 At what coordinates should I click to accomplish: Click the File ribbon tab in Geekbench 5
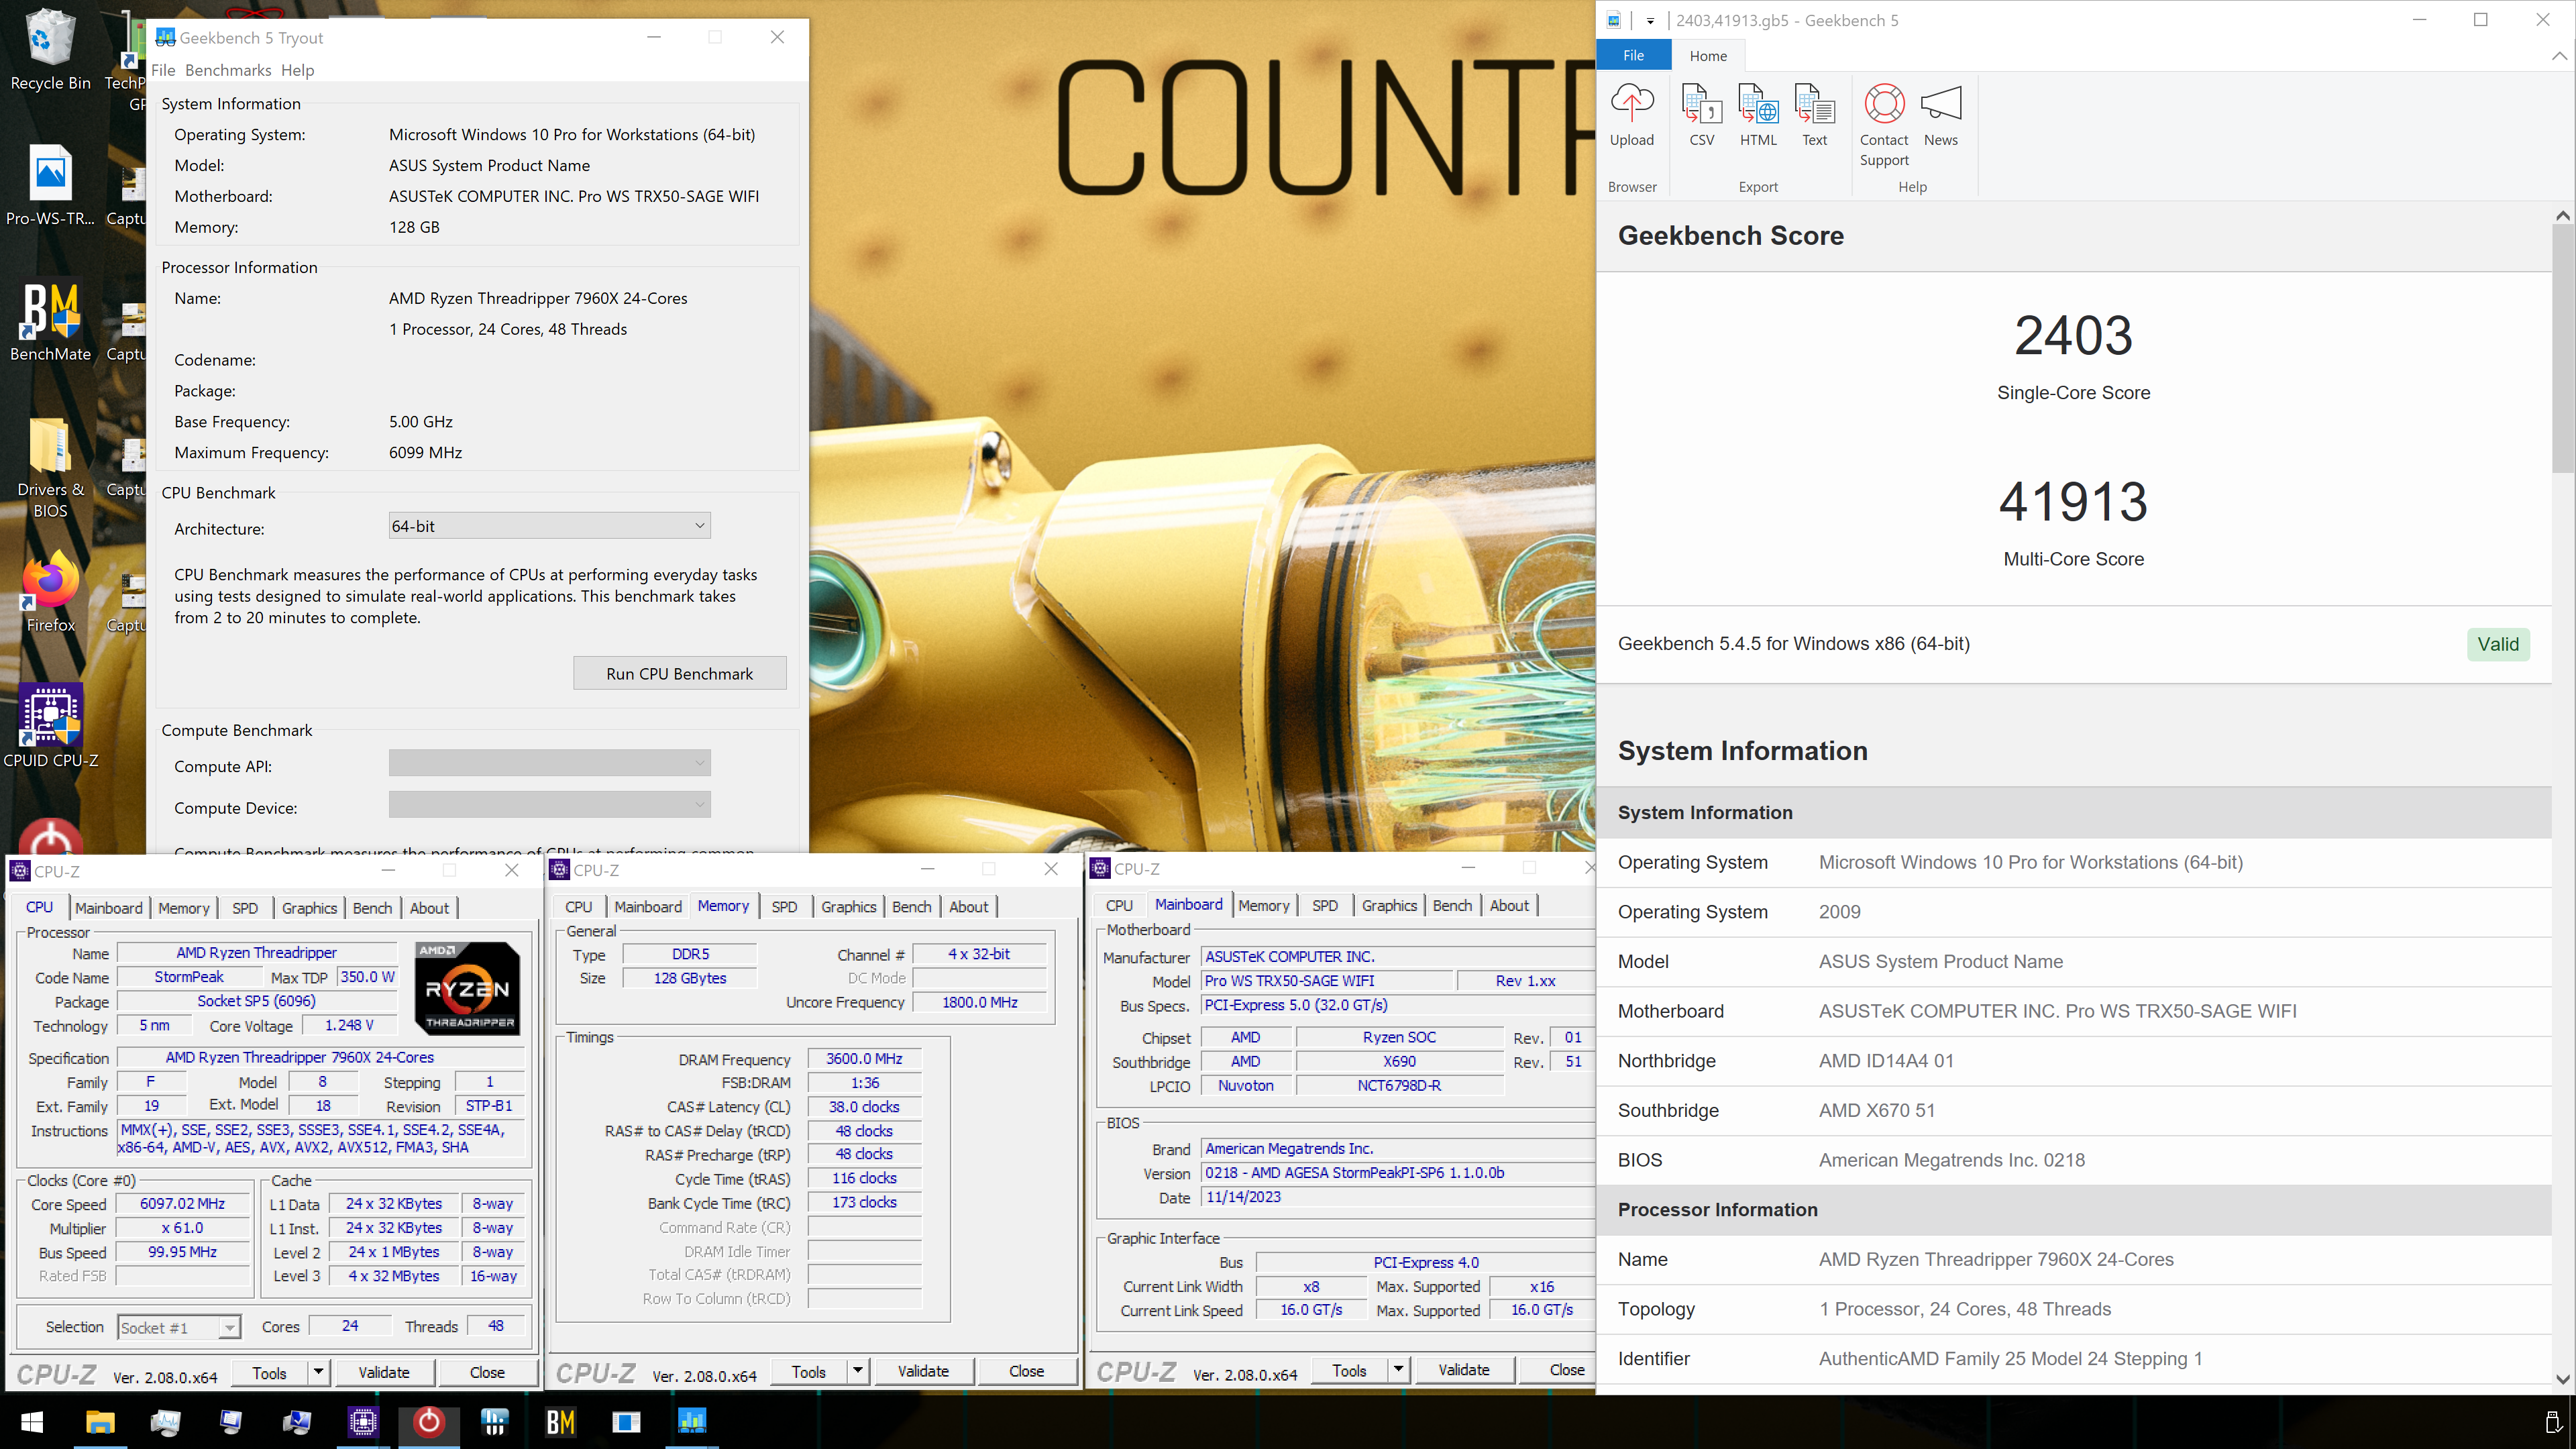coord(1633,56)
